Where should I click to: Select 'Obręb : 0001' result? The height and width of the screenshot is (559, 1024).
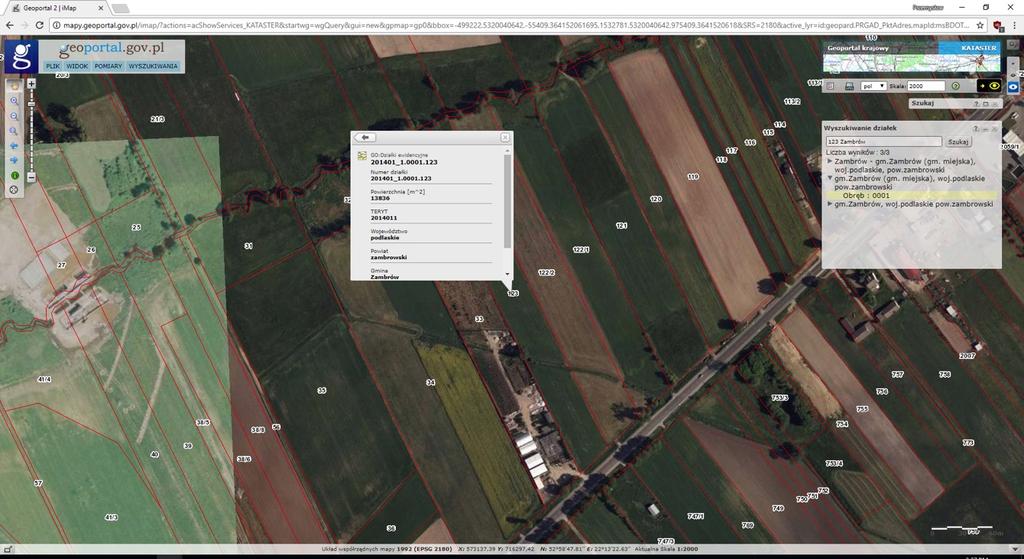[x=911, y=195]
